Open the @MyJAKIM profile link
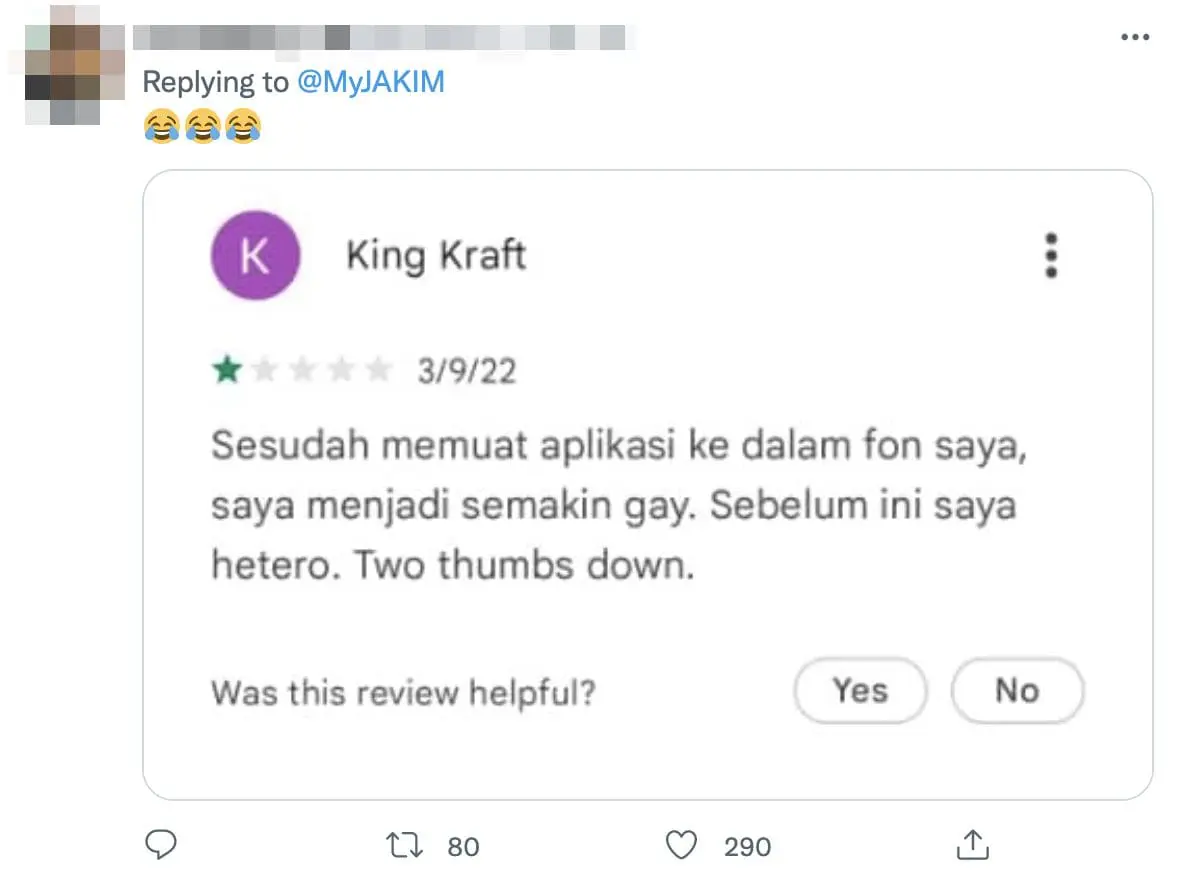1182x888 pixels. [371, 82]
